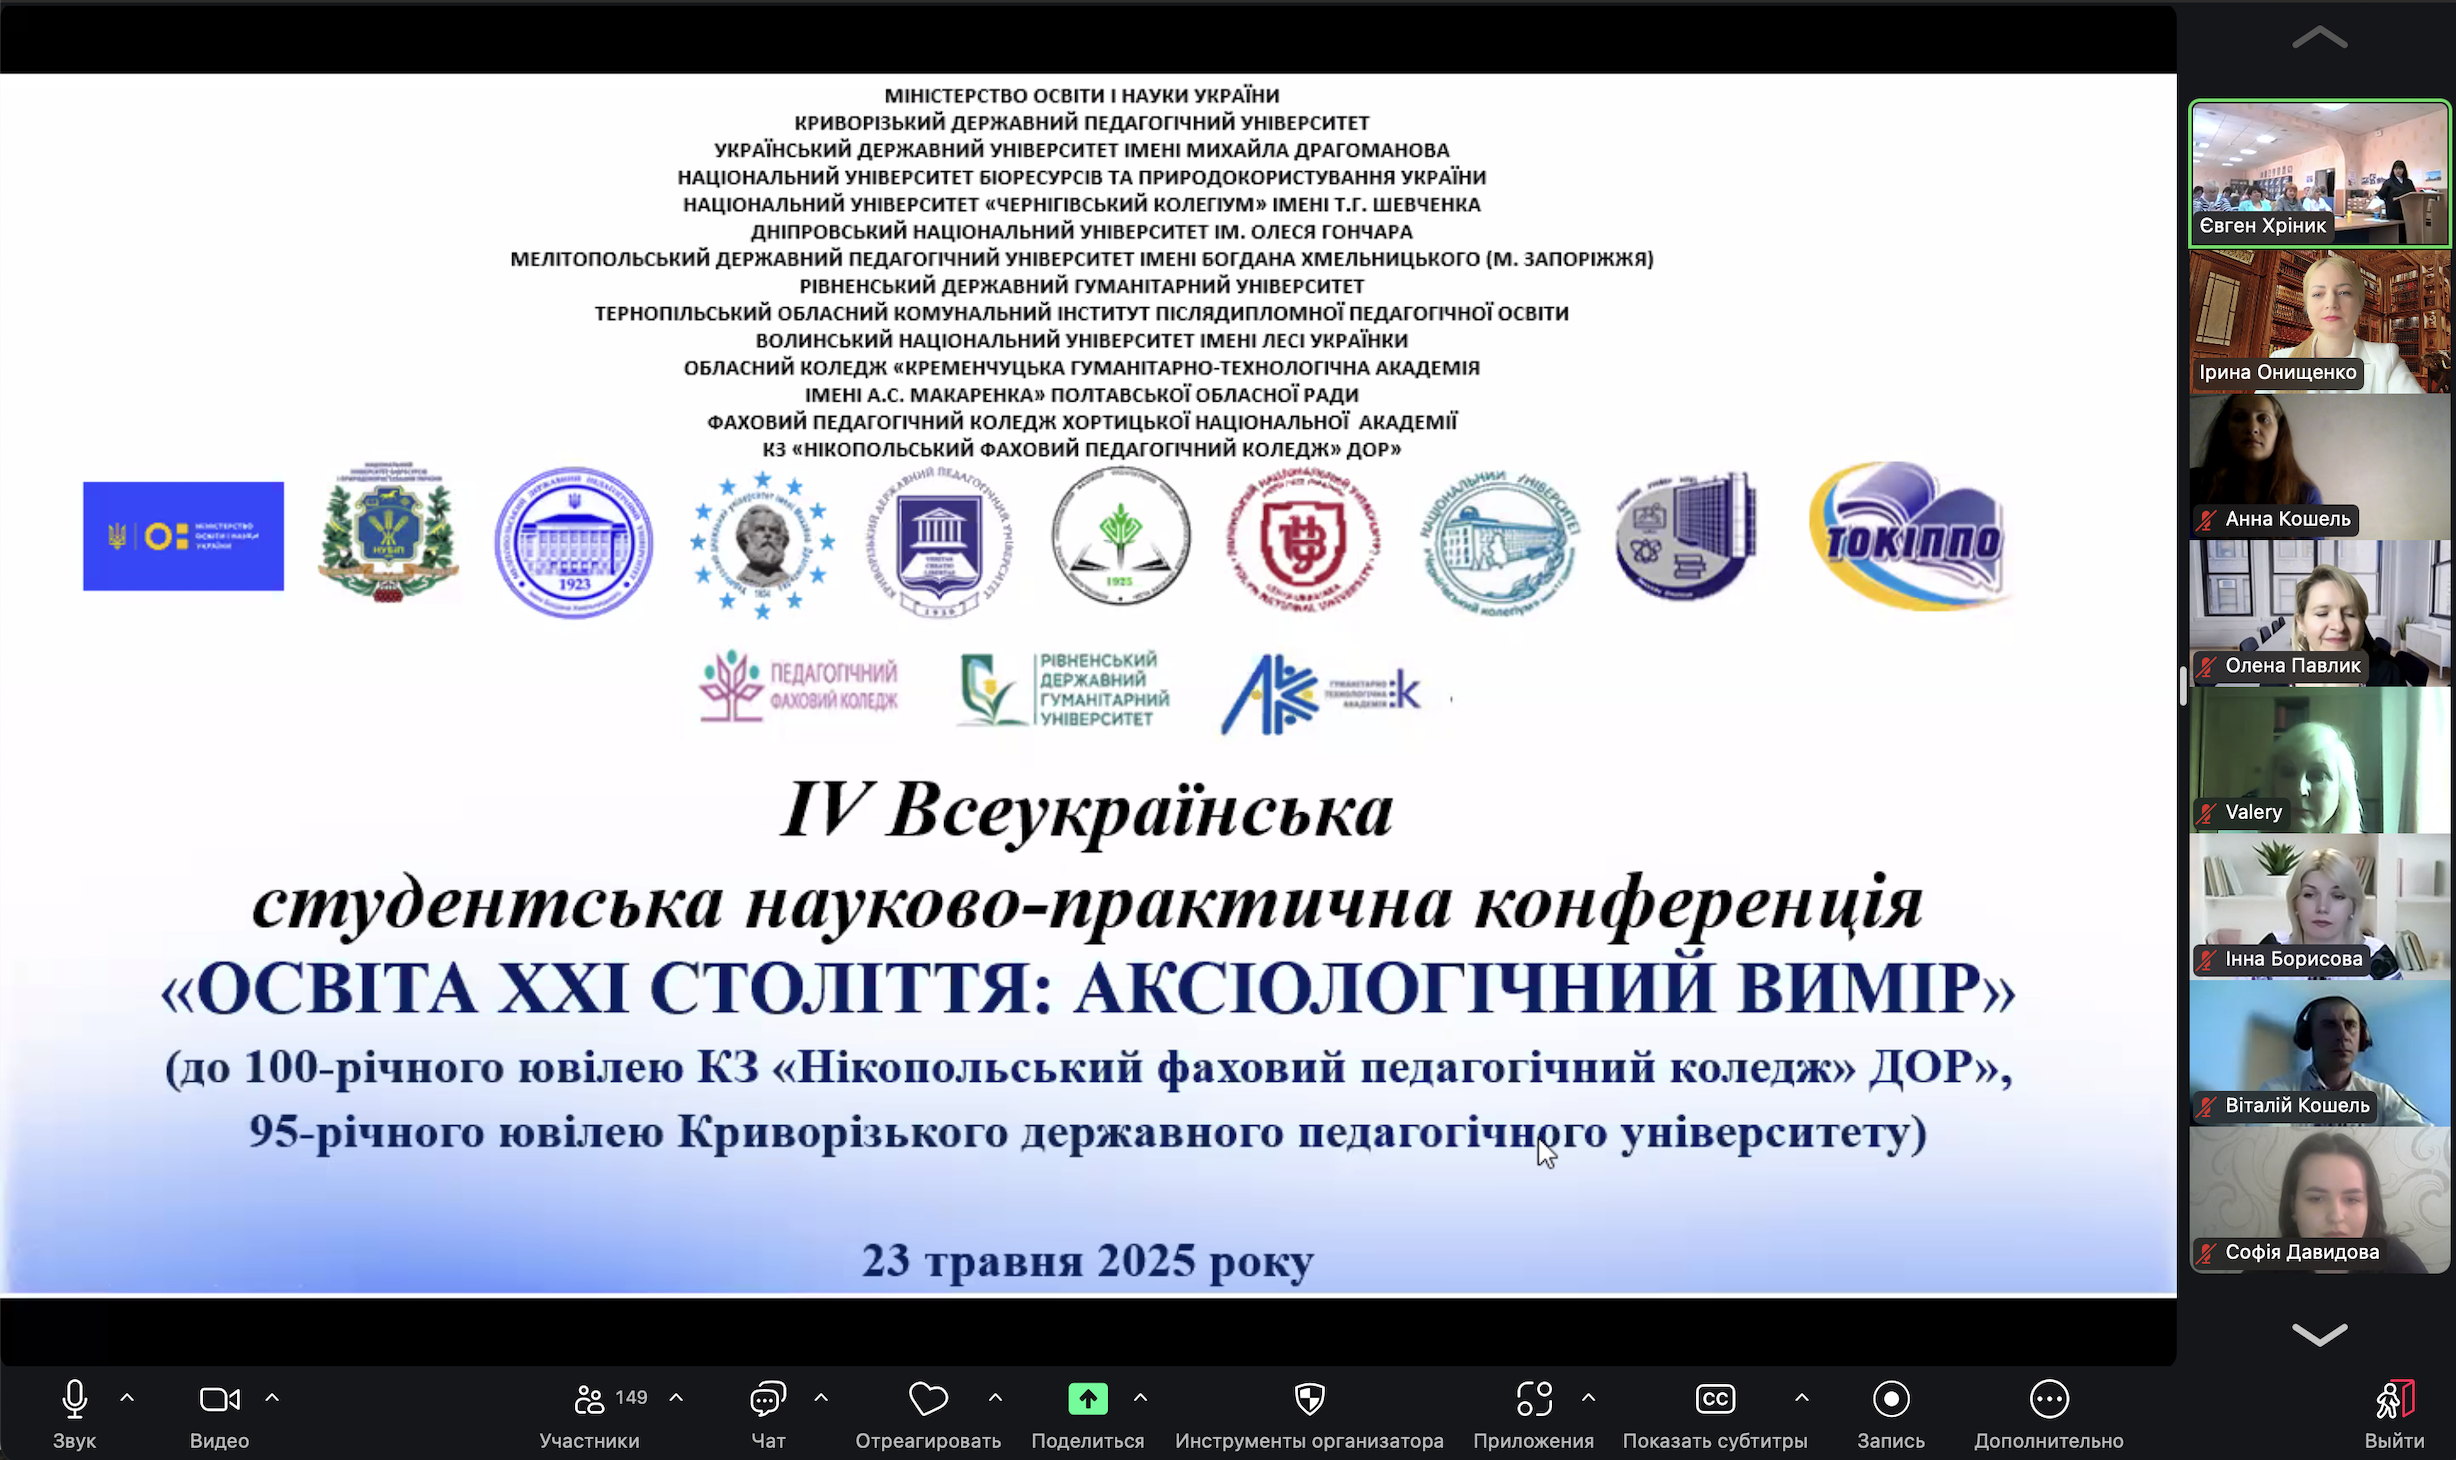Click the More options ellipsis icon

pos(2048,1399)
